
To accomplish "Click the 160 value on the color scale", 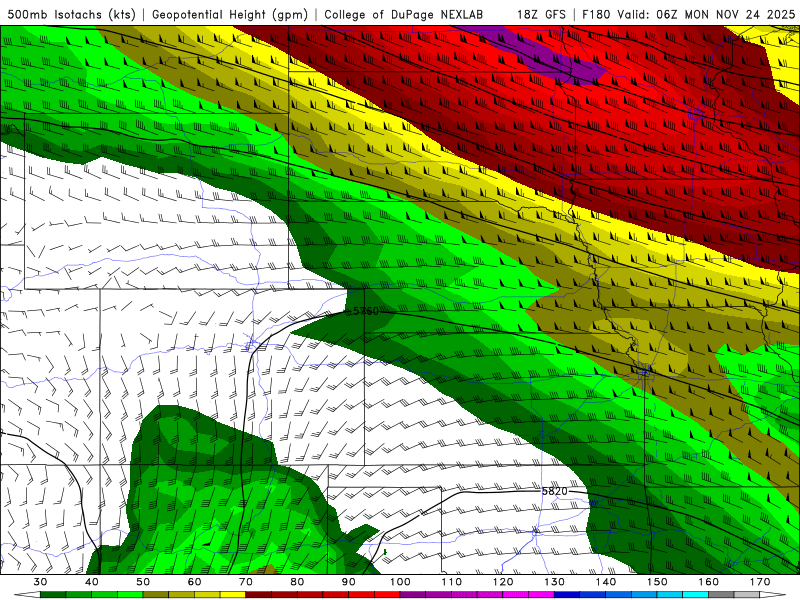I will (709, 582).
